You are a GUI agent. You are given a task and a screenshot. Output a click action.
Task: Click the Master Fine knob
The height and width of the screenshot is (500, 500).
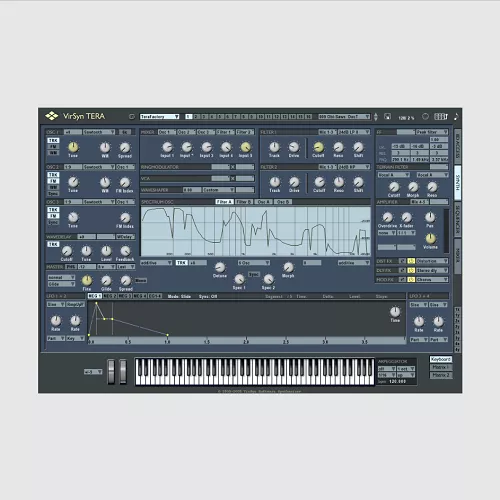point(87,280)
